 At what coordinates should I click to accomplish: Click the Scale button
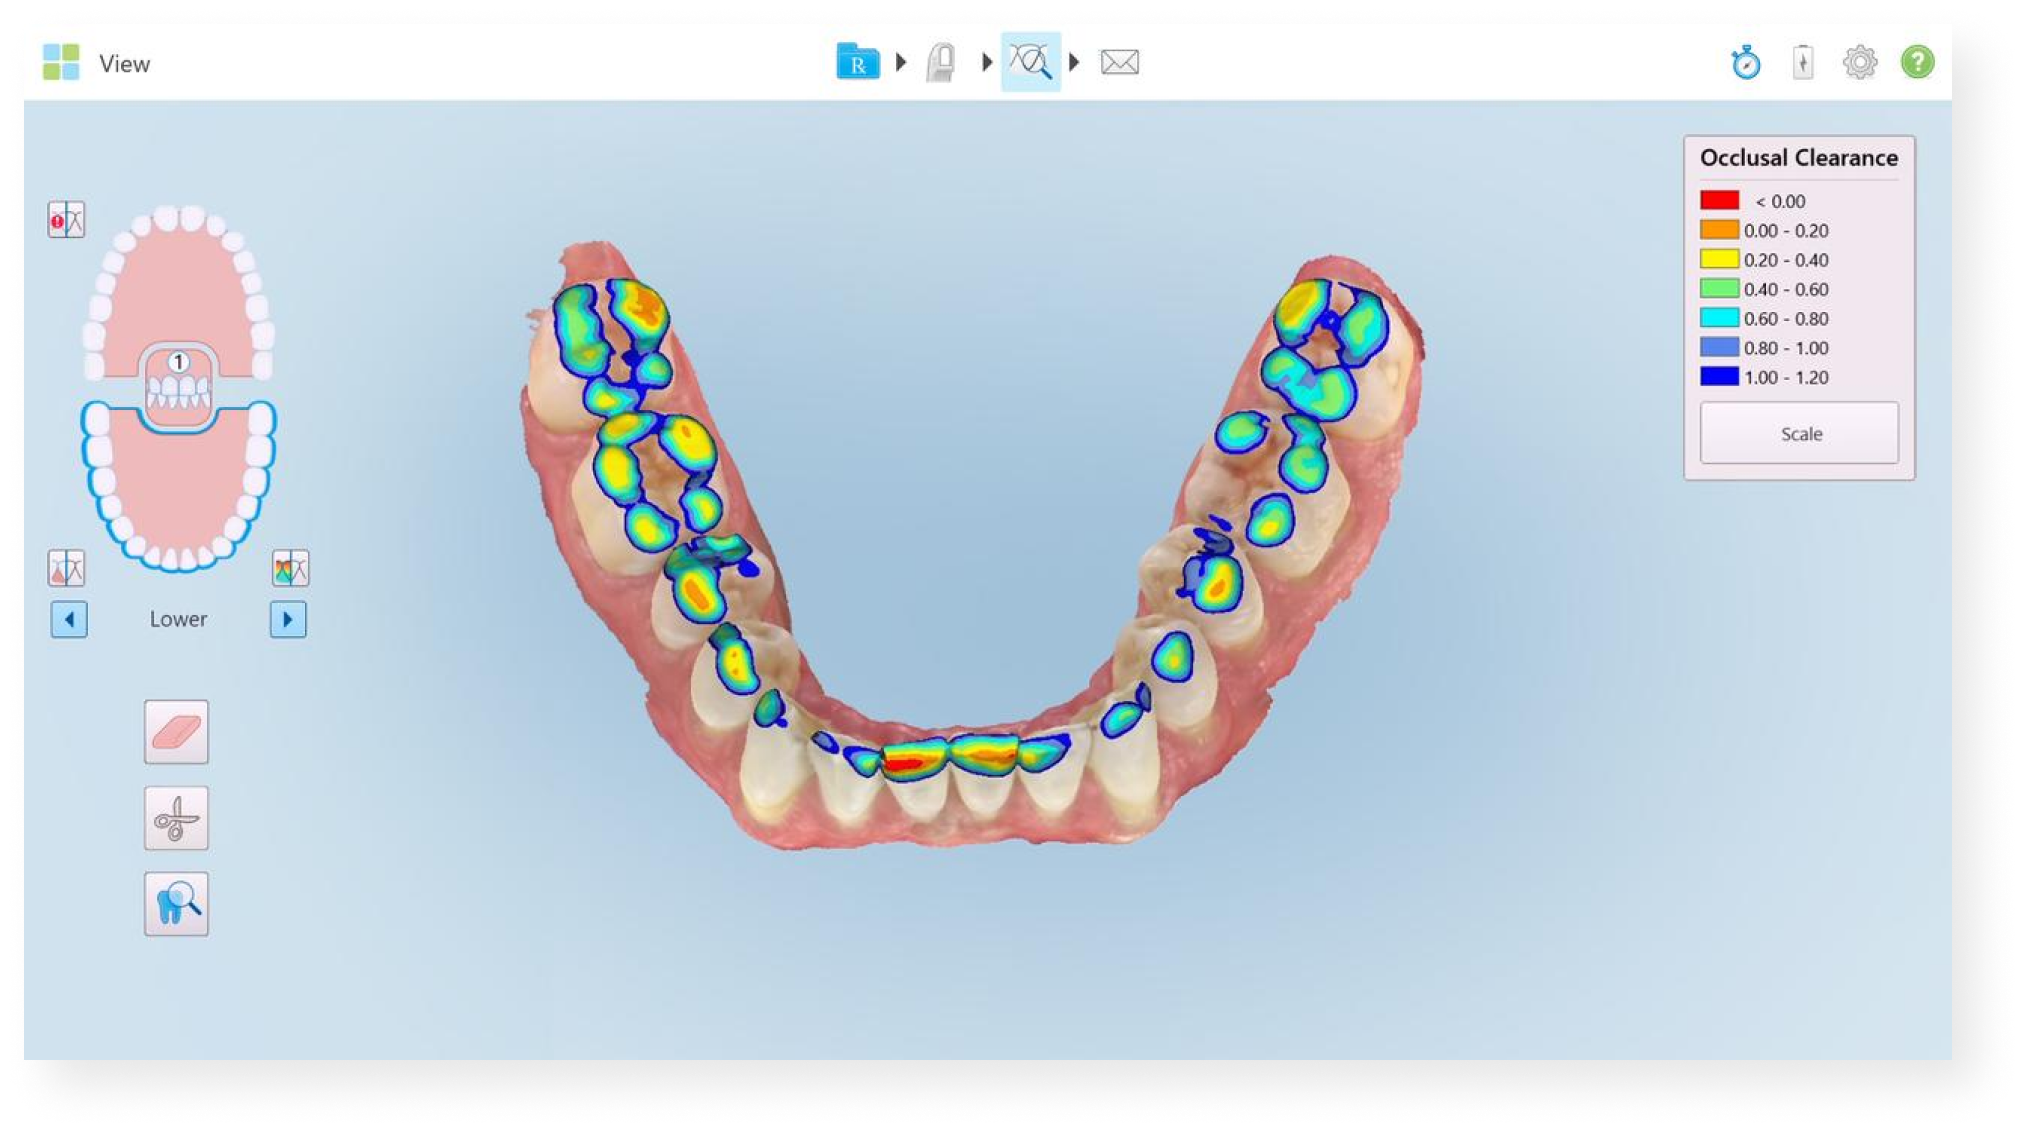(x=1799, y=433)
